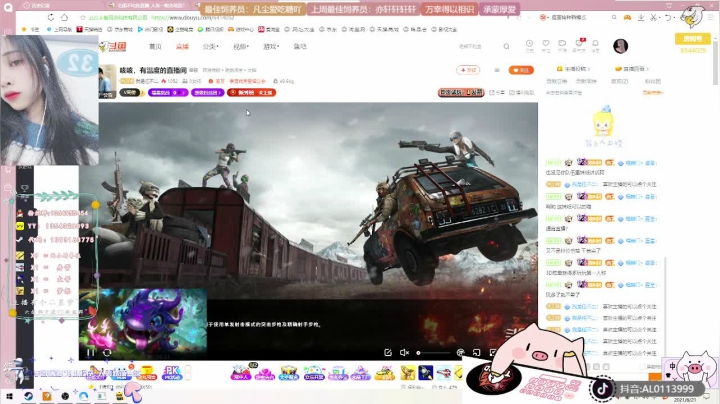
Task: Click the search magnifier icon
Action: (x=506, y=46)
